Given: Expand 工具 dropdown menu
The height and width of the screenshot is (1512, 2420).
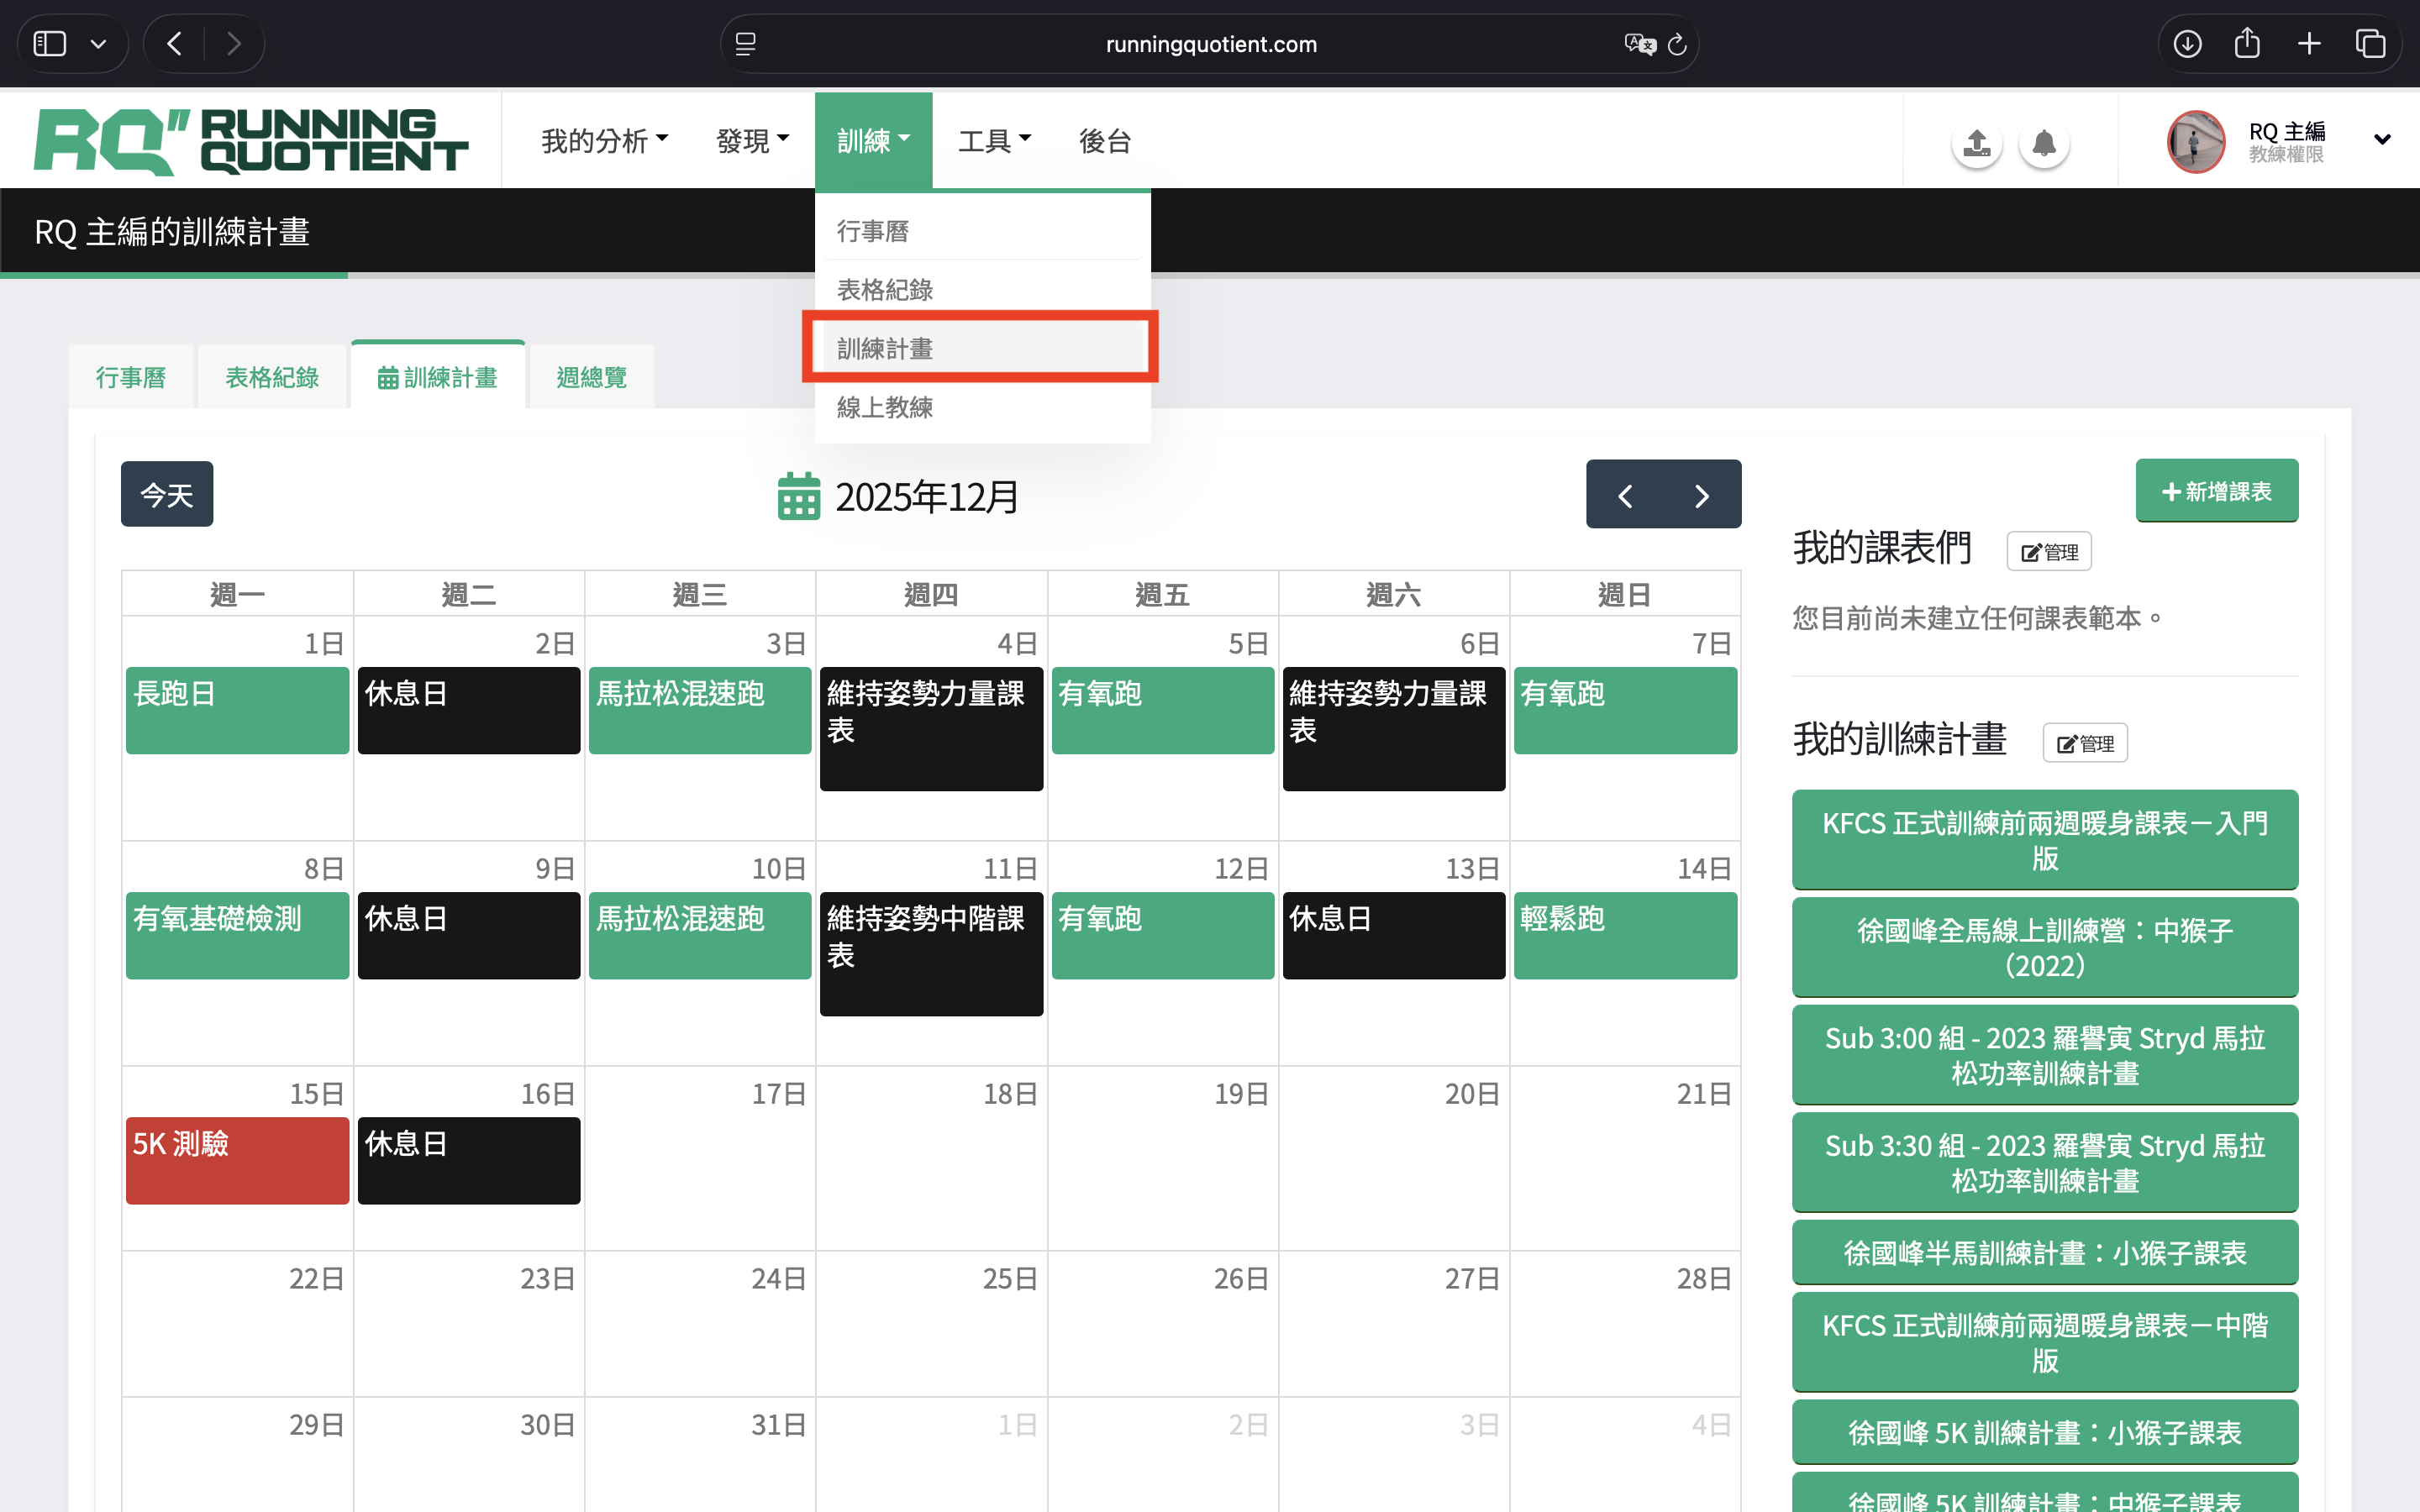Looking at the screenshot, I should (x=994, y=141).
